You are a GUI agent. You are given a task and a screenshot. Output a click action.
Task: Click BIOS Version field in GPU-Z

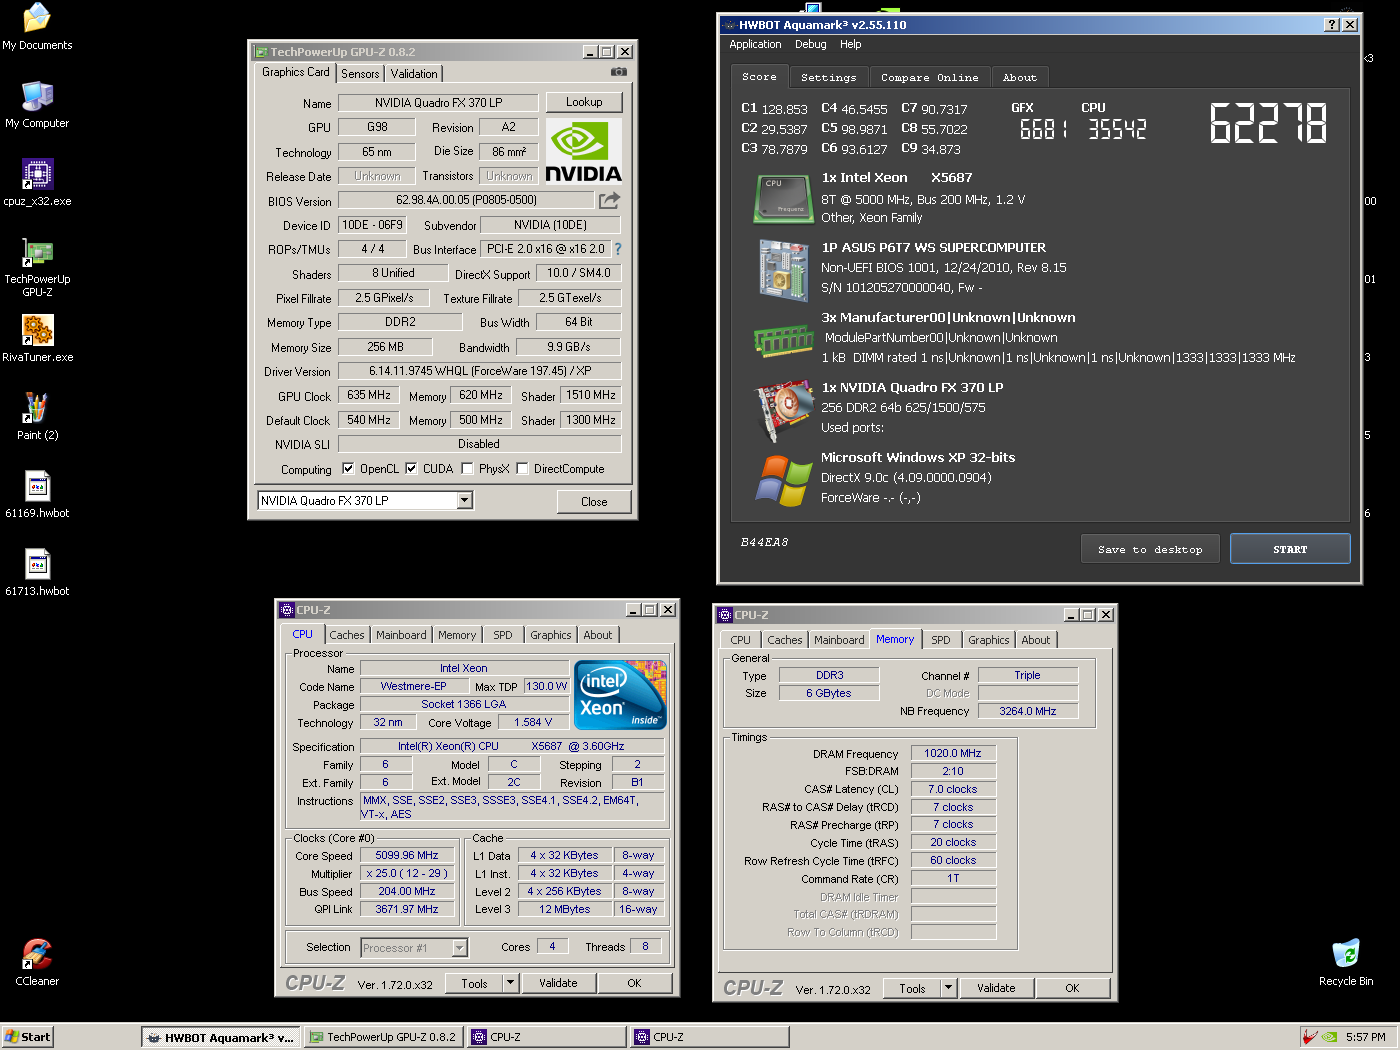(x=466, y=200)
